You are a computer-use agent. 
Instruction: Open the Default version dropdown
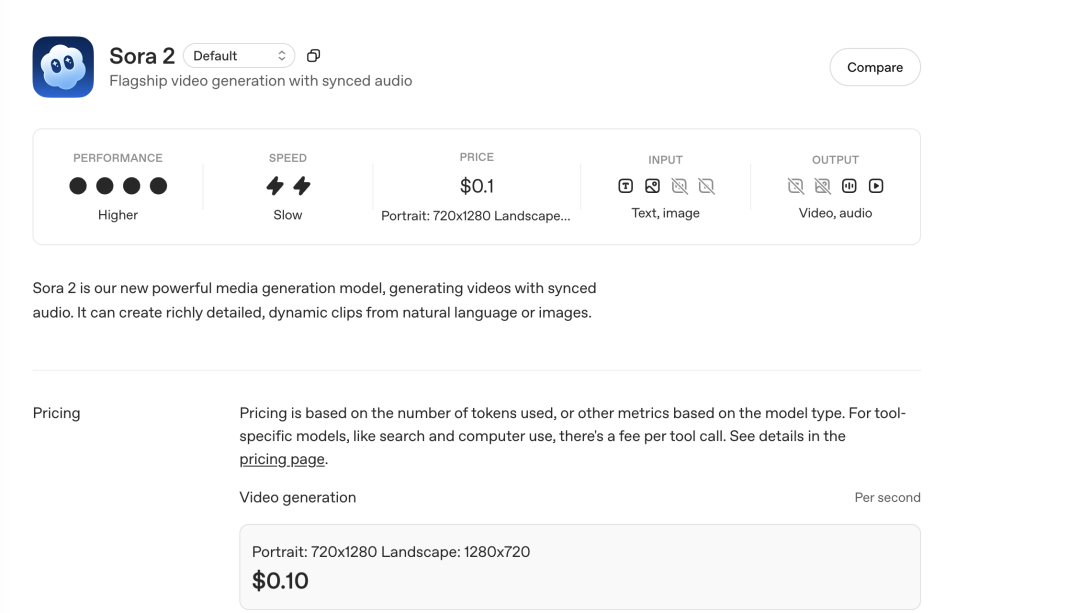point(239,56)
